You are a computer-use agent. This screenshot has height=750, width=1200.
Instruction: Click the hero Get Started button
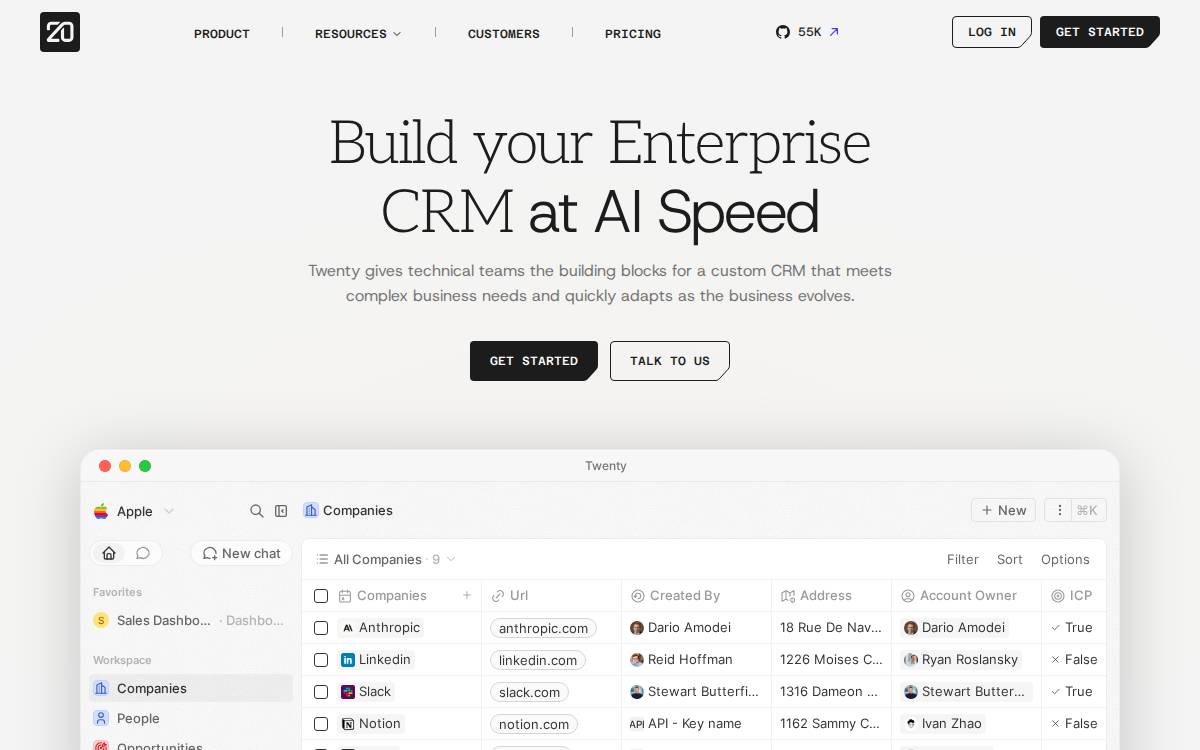tap(534, 361)
